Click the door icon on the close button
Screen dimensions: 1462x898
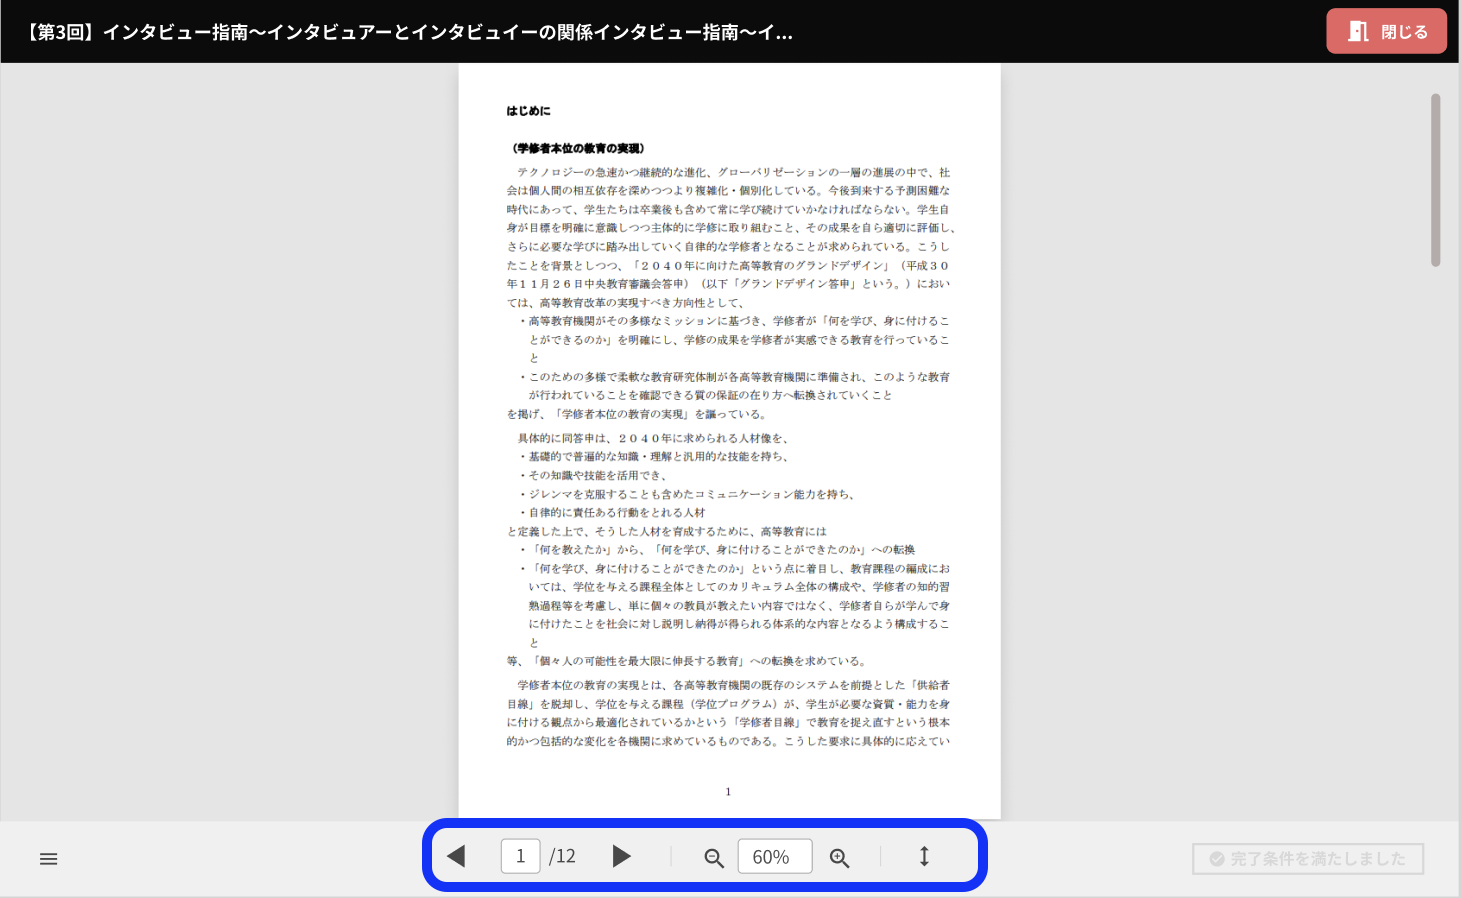pos(1358,32)
